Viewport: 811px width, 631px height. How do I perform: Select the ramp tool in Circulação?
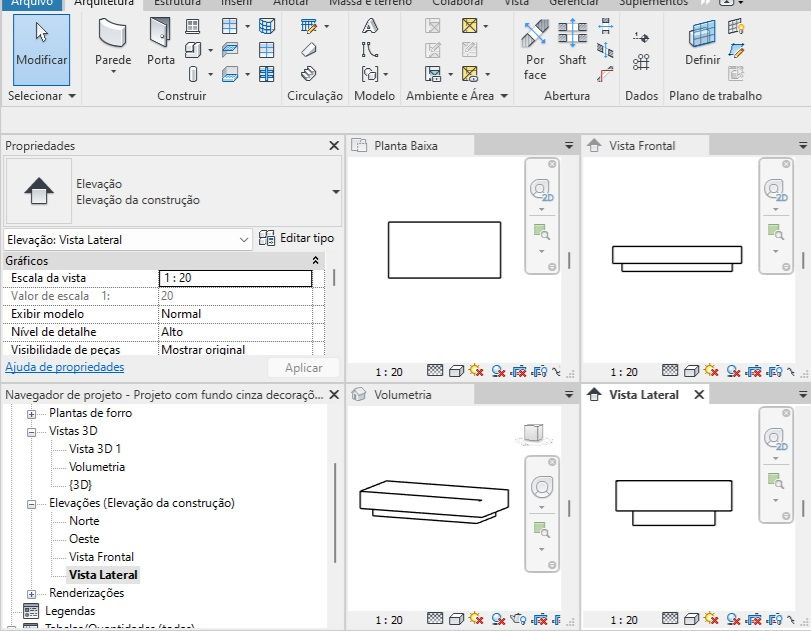(308, 50)
